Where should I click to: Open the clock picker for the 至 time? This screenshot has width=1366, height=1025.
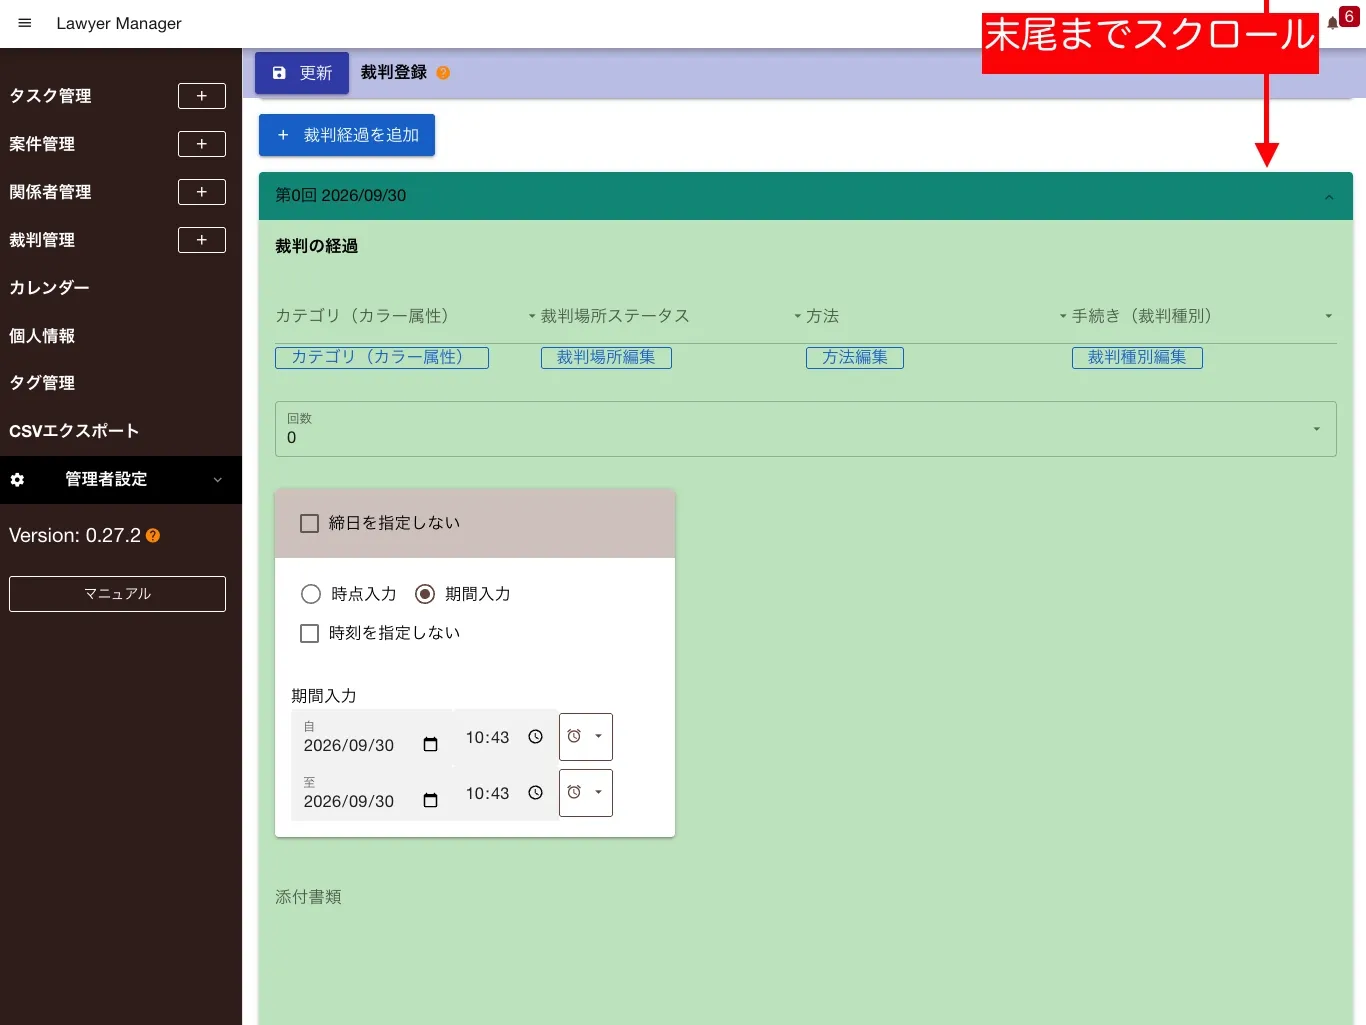536,793
